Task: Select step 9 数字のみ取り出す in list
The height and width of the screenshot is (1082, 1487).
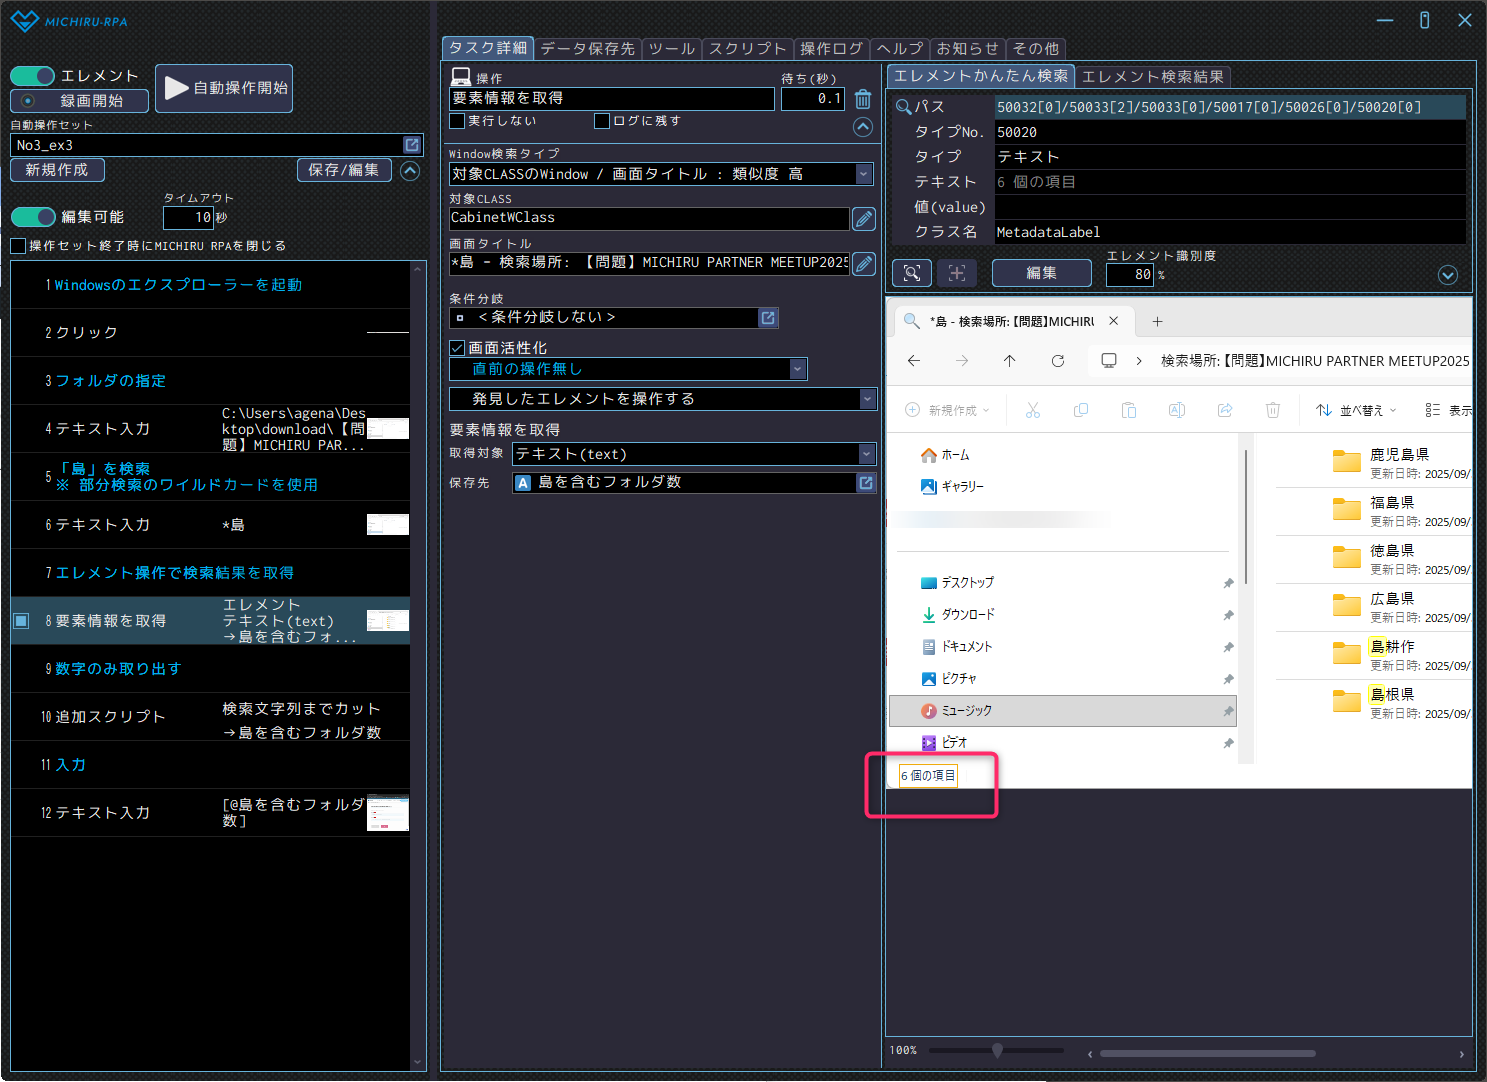Action: point(118,669)
